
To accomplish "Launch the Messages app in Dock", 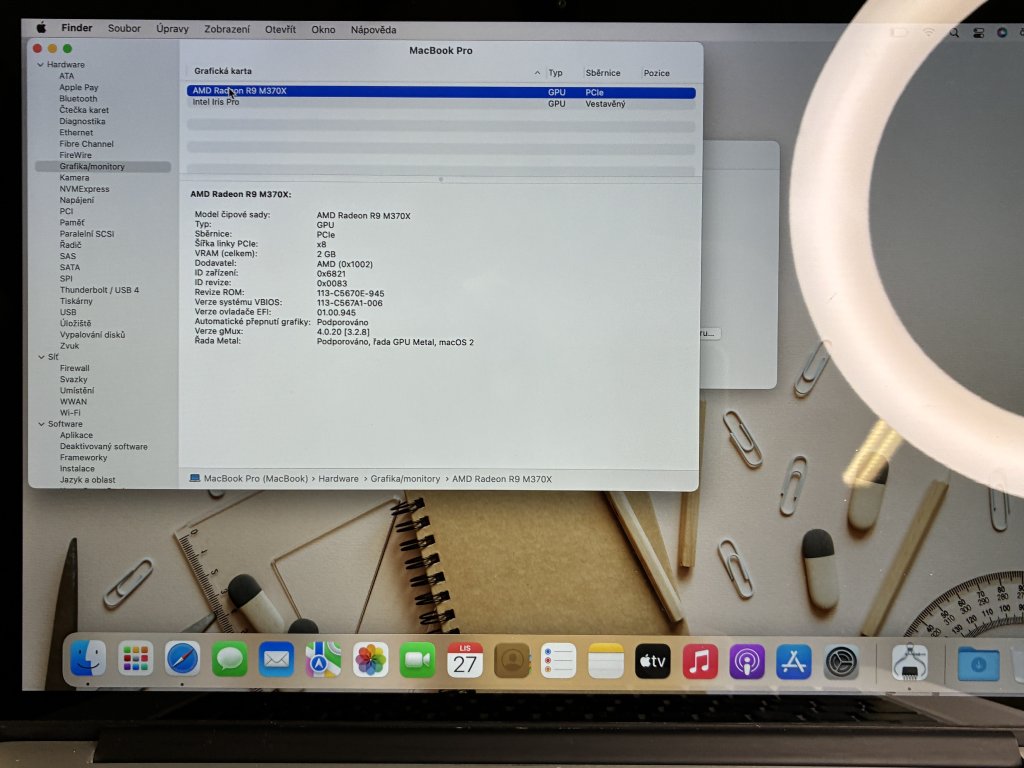I will (230, 659).
